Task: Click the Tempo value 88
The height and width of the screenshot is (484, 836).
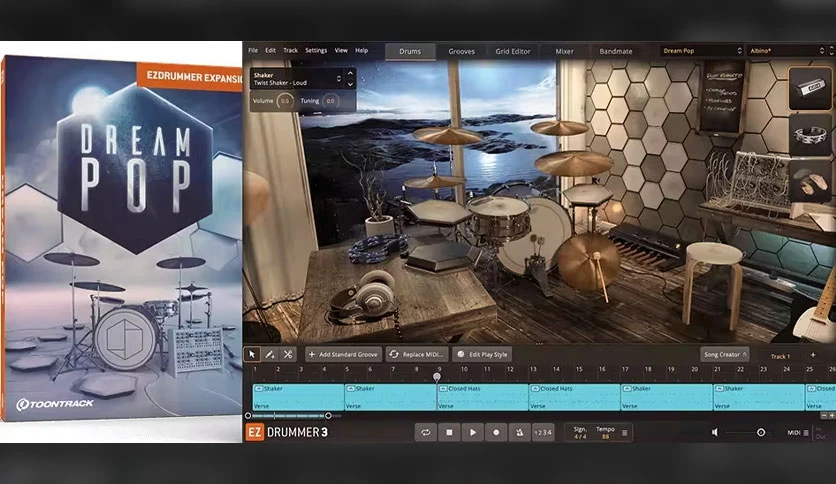Action: point(605,437)
